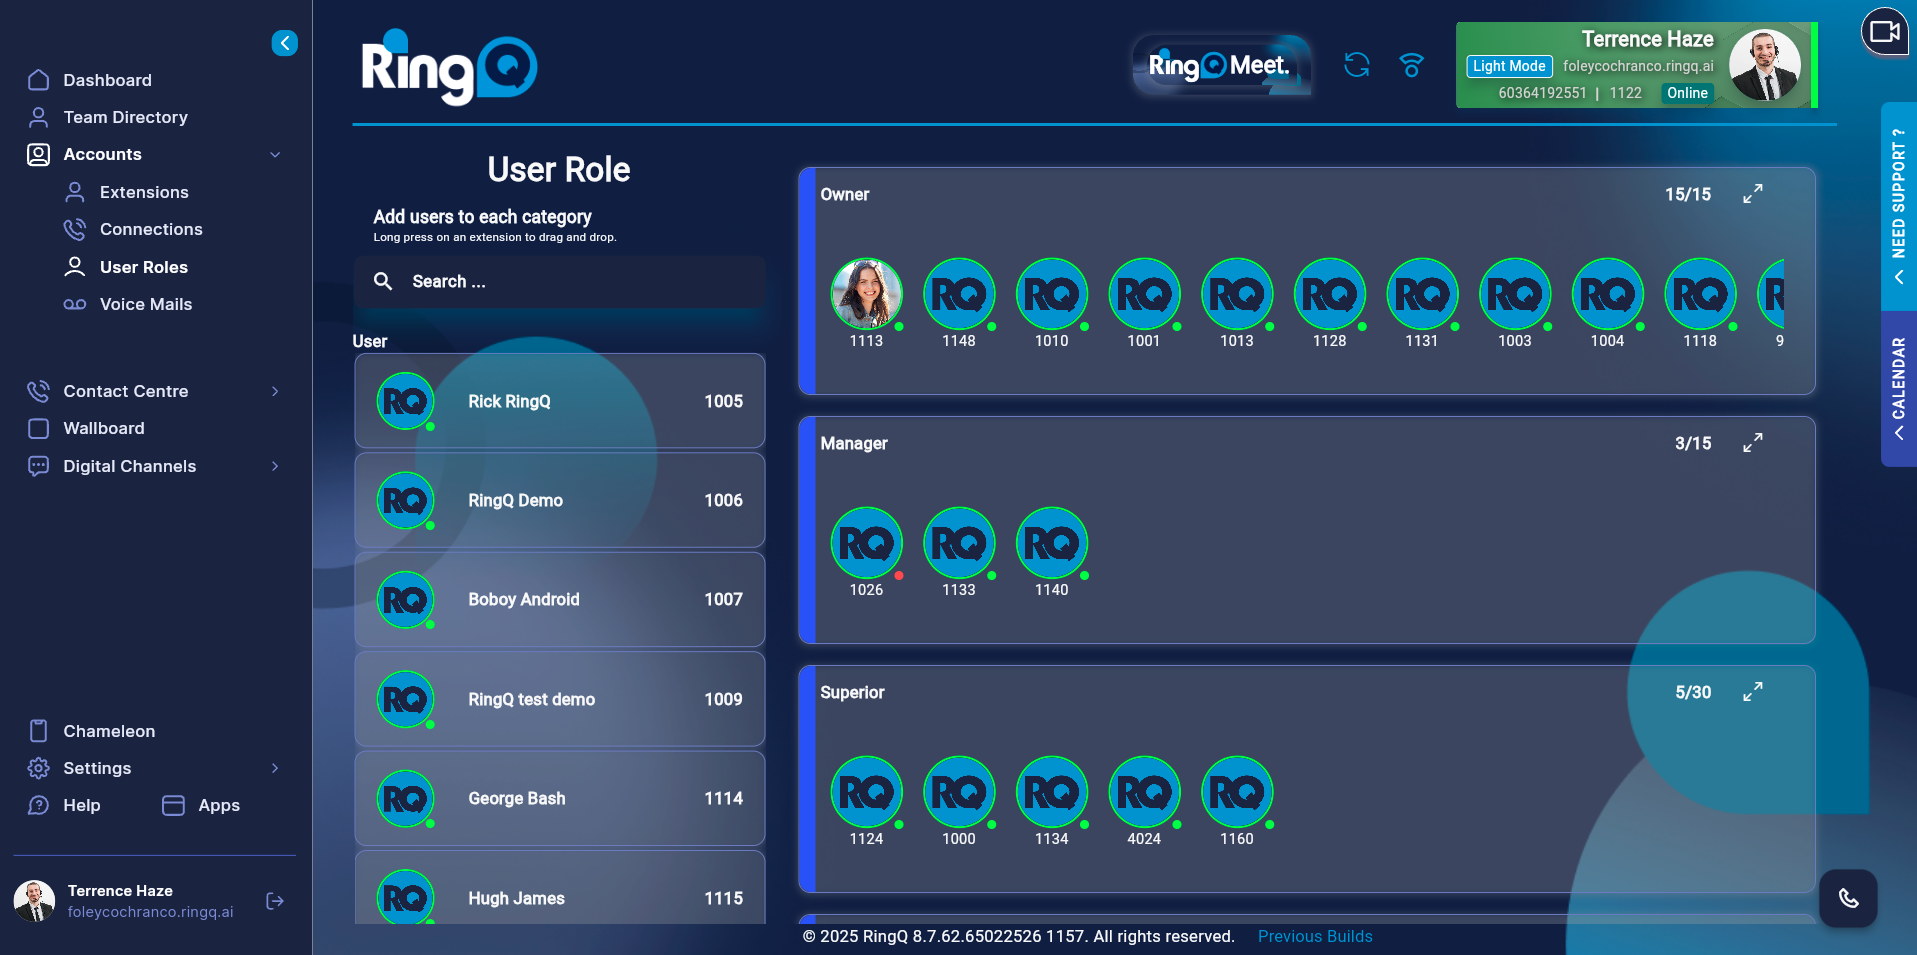Expand the Digital Channels section
The height and width of the screenshot is (955, 1917).
pos(276,466)
